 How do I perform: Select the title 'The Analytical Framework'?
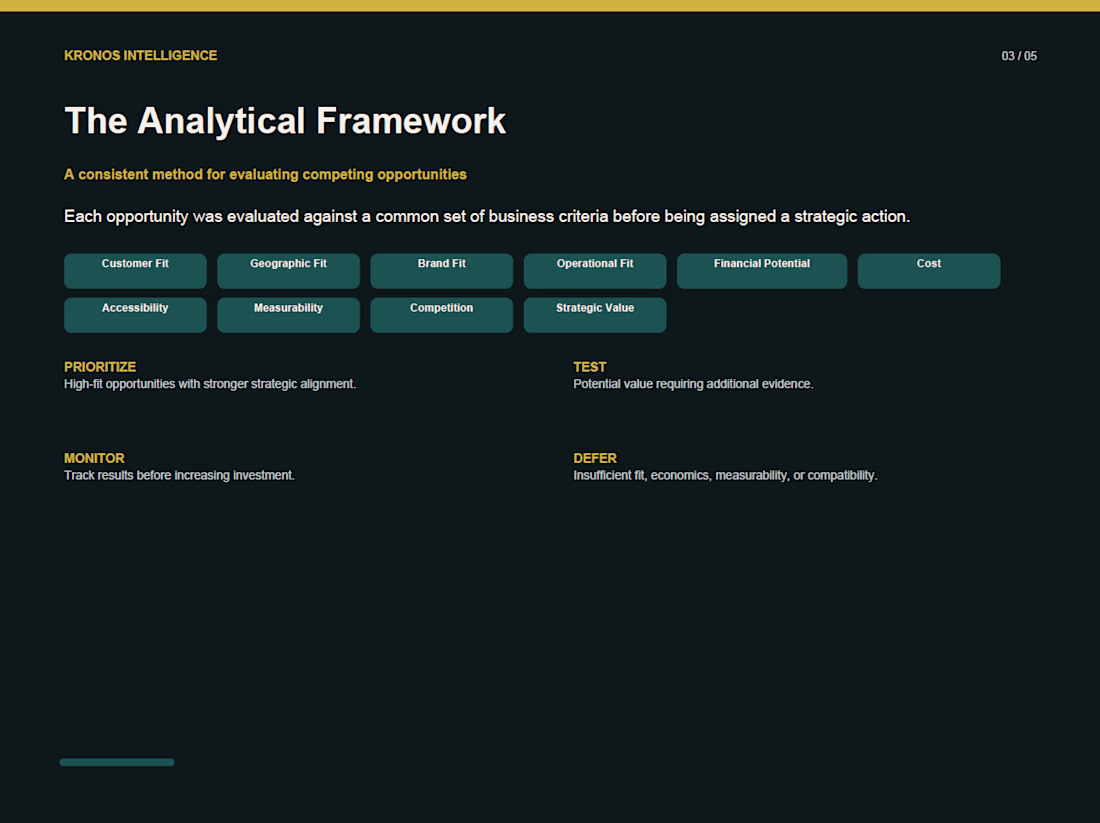tap(285, 121)
